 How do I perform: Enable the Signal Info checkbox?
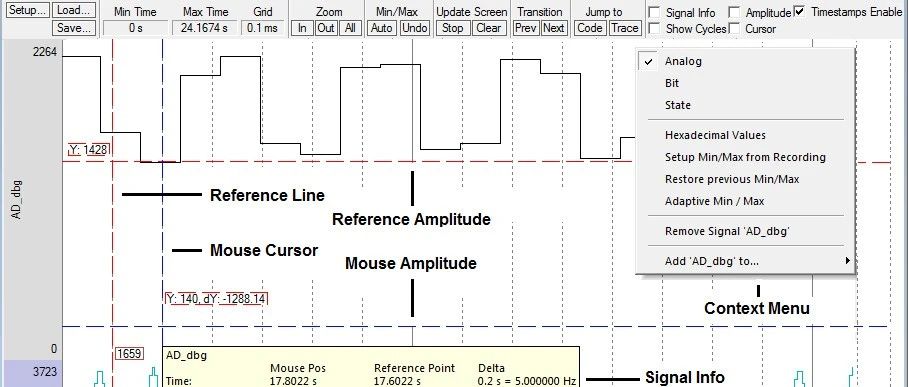(x=654, y=12)
